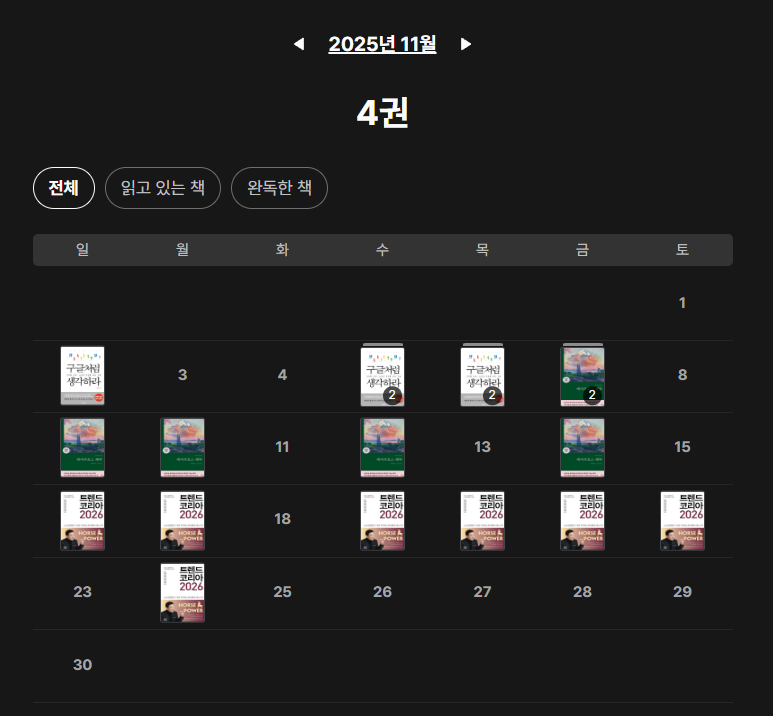
Task: Go to the next month arrow
Action: point(466,44)
